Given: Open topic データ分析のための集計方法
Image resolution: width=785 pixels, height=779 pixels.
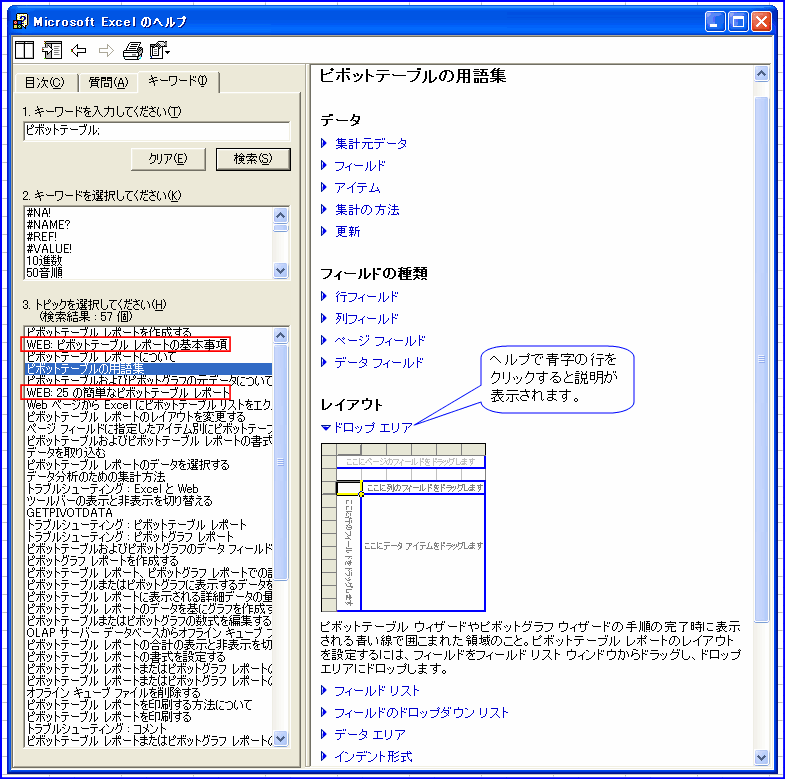Looking at the screenshot, I should point(96,477).
